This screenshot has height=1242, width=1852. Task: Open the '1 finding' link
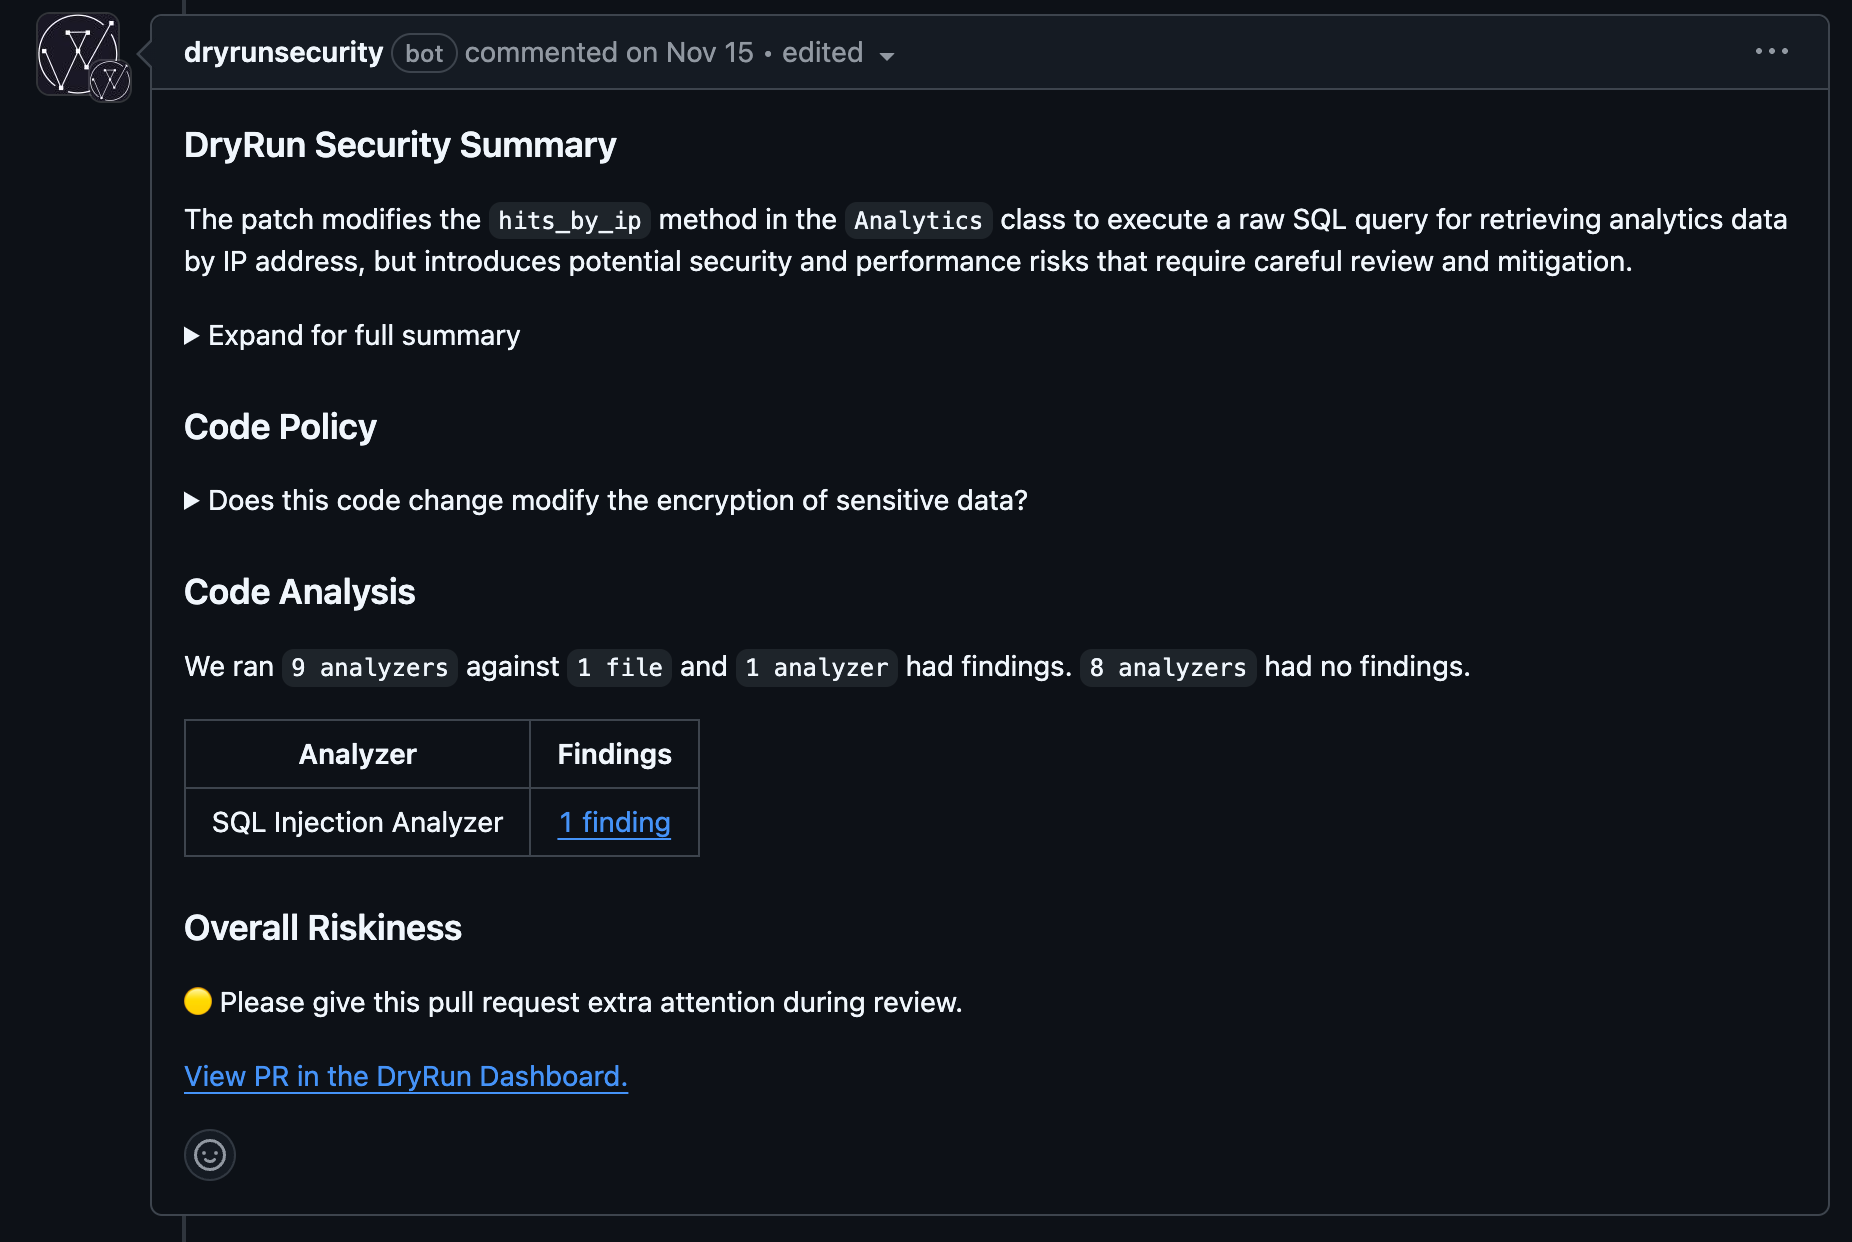(614, 822)
